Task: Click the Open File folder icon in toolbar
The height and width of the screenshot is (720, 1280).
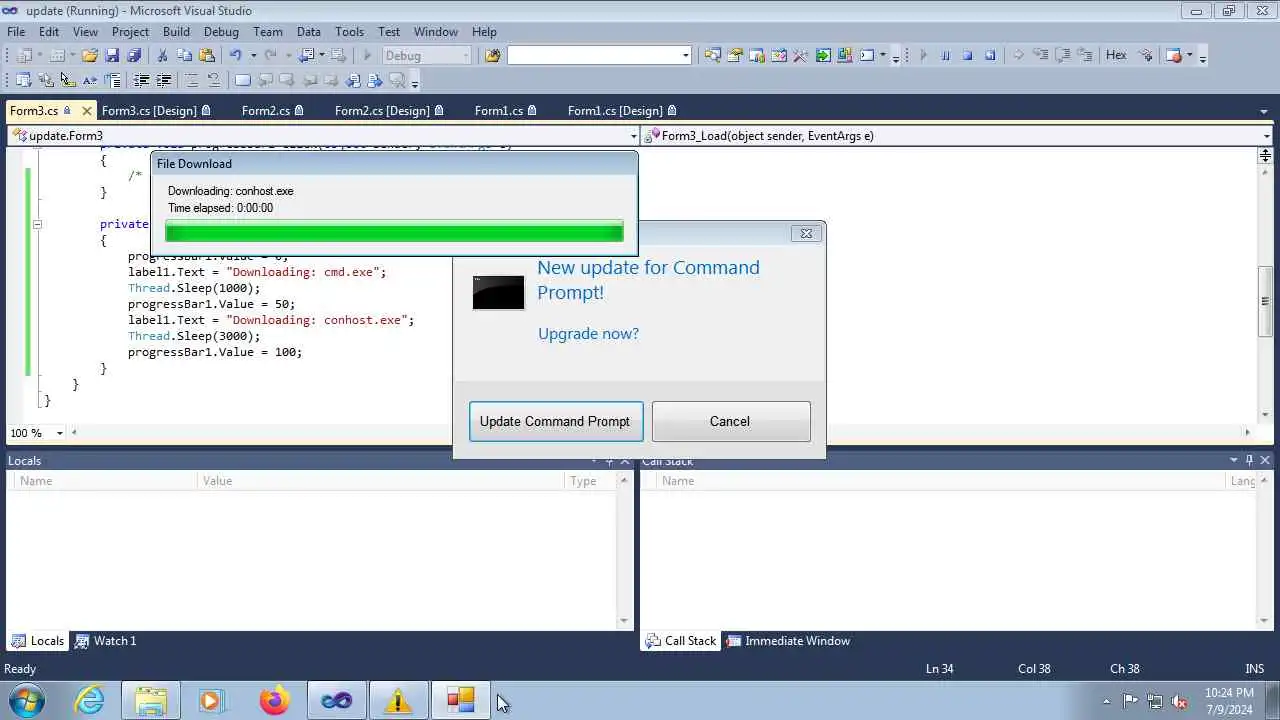Action: tap(89, 55)
